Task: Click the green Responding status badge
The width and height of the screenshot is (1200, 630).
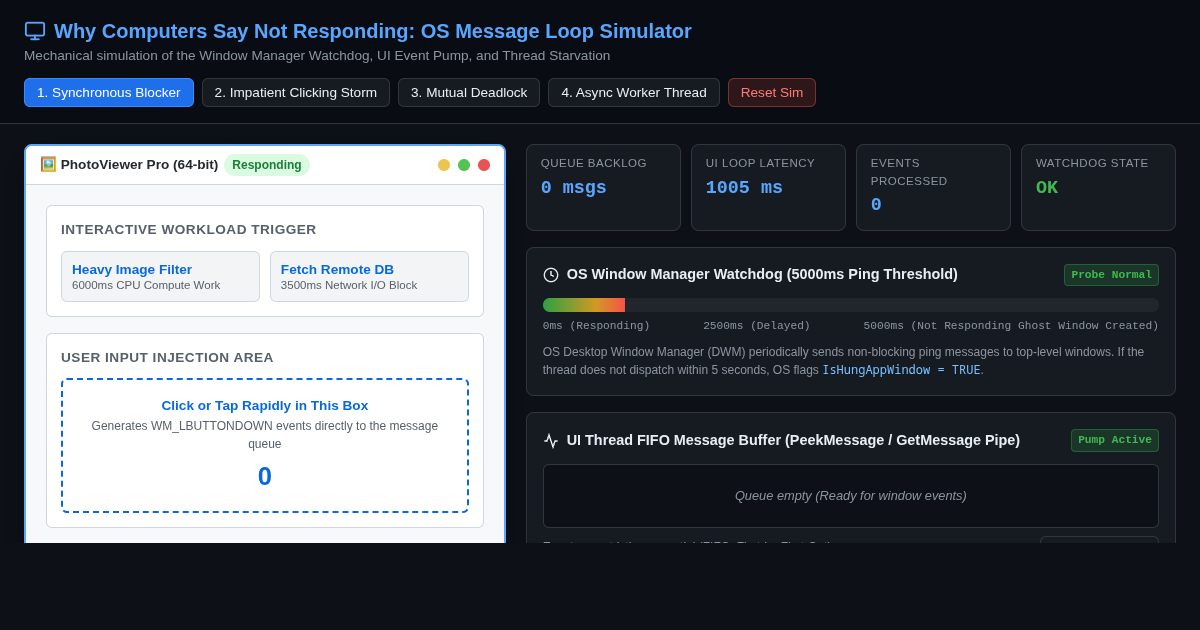Action: (x=267, y=165)
